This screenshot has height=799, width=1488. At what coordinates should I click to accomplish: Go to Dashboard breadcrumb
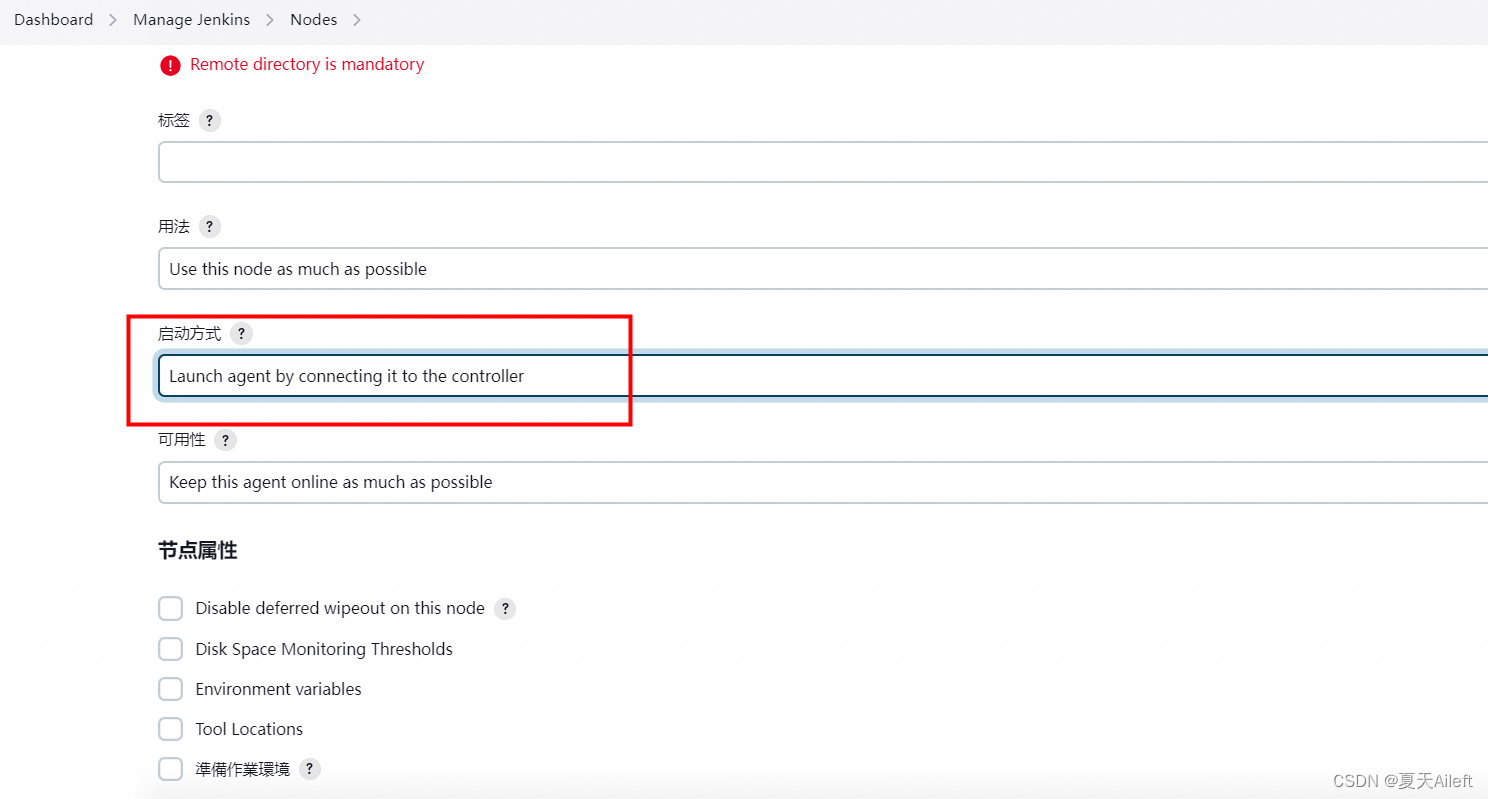54,20
